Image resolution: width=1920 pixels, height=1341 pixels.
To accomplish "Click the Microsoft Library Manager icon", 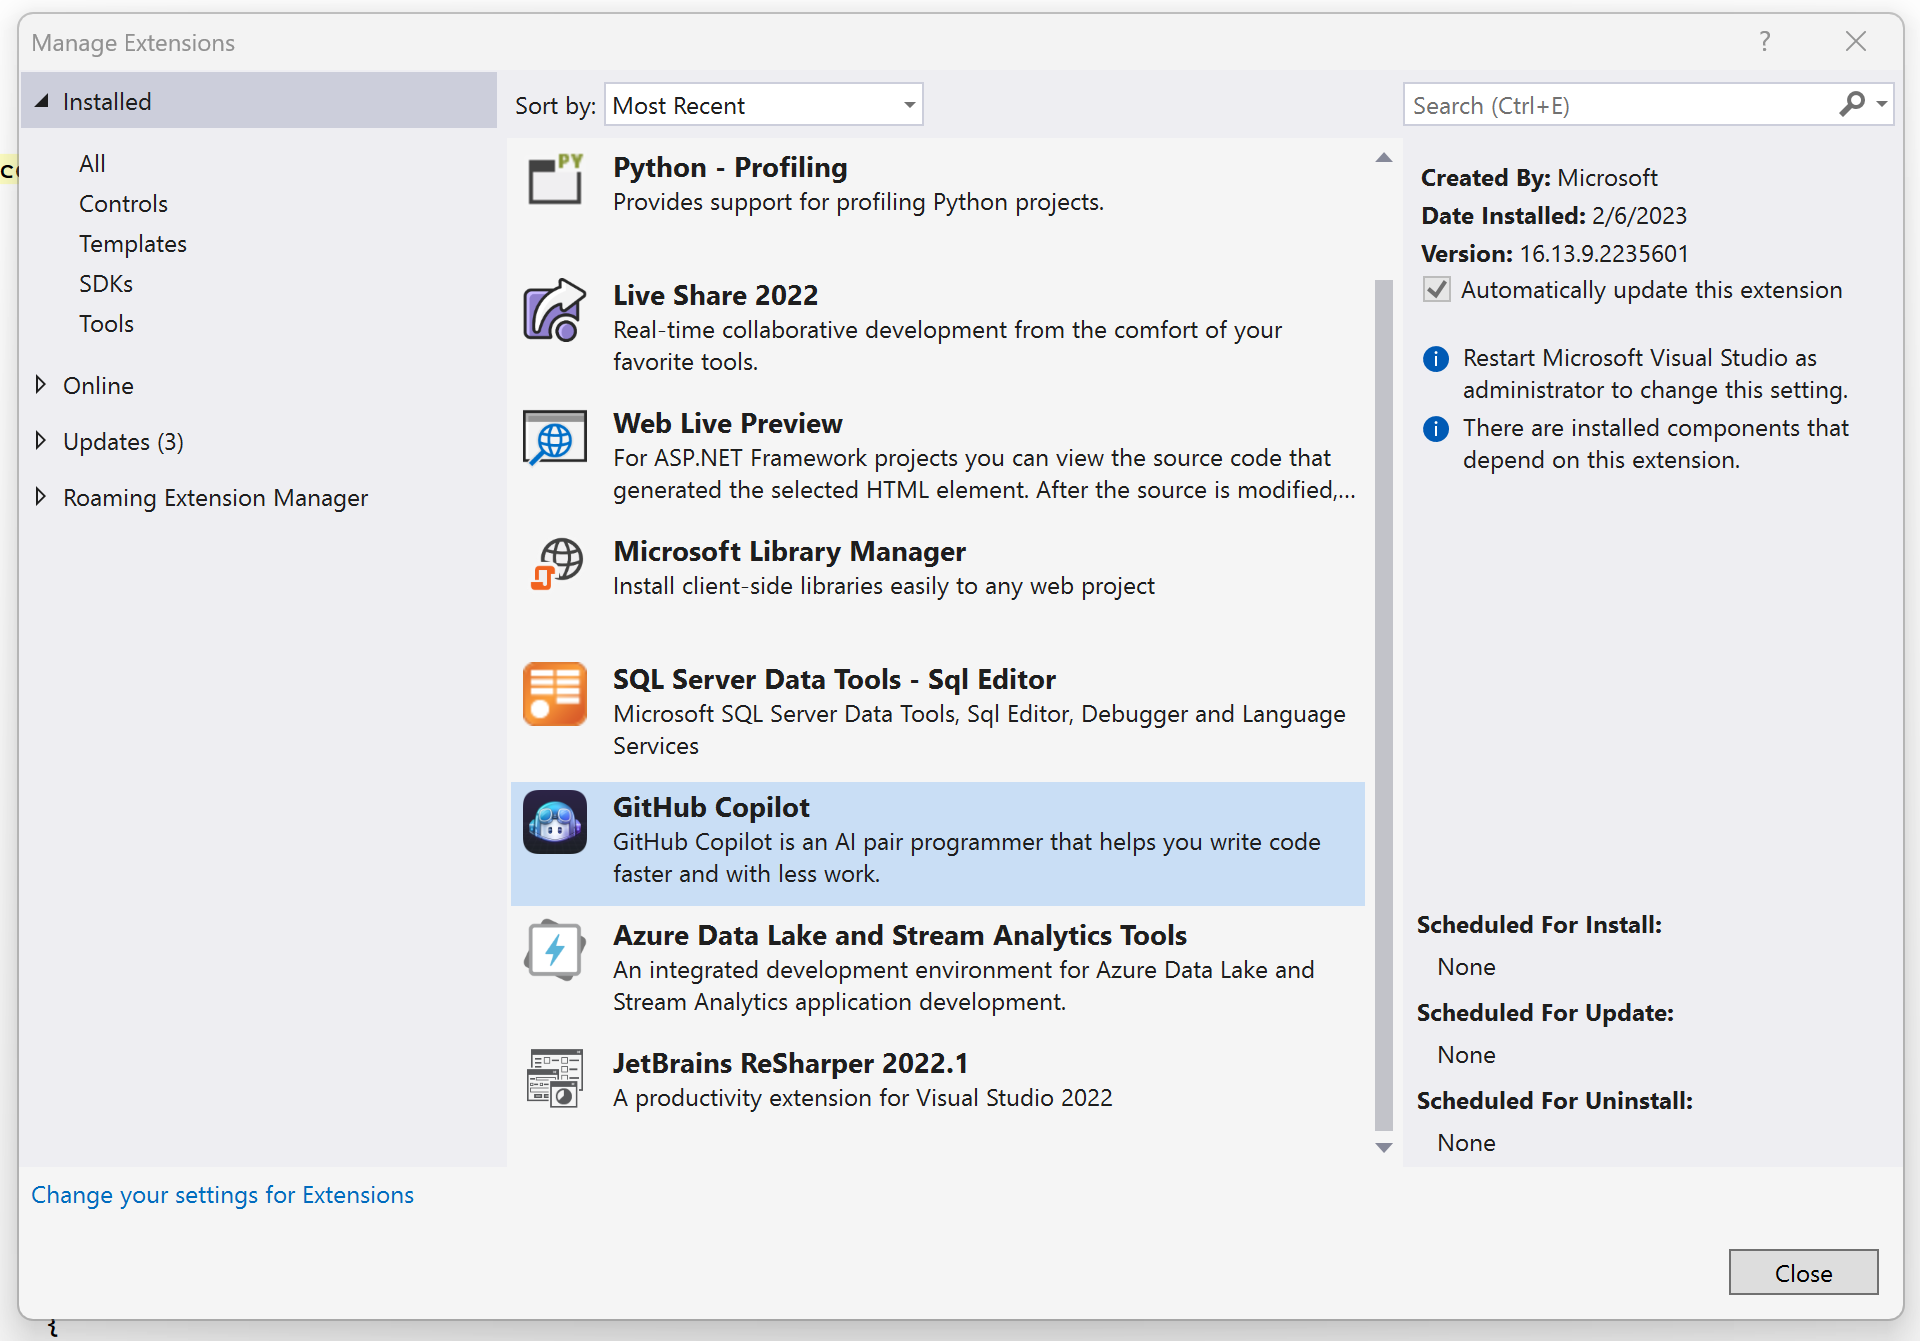I will [x=555, y=566].
